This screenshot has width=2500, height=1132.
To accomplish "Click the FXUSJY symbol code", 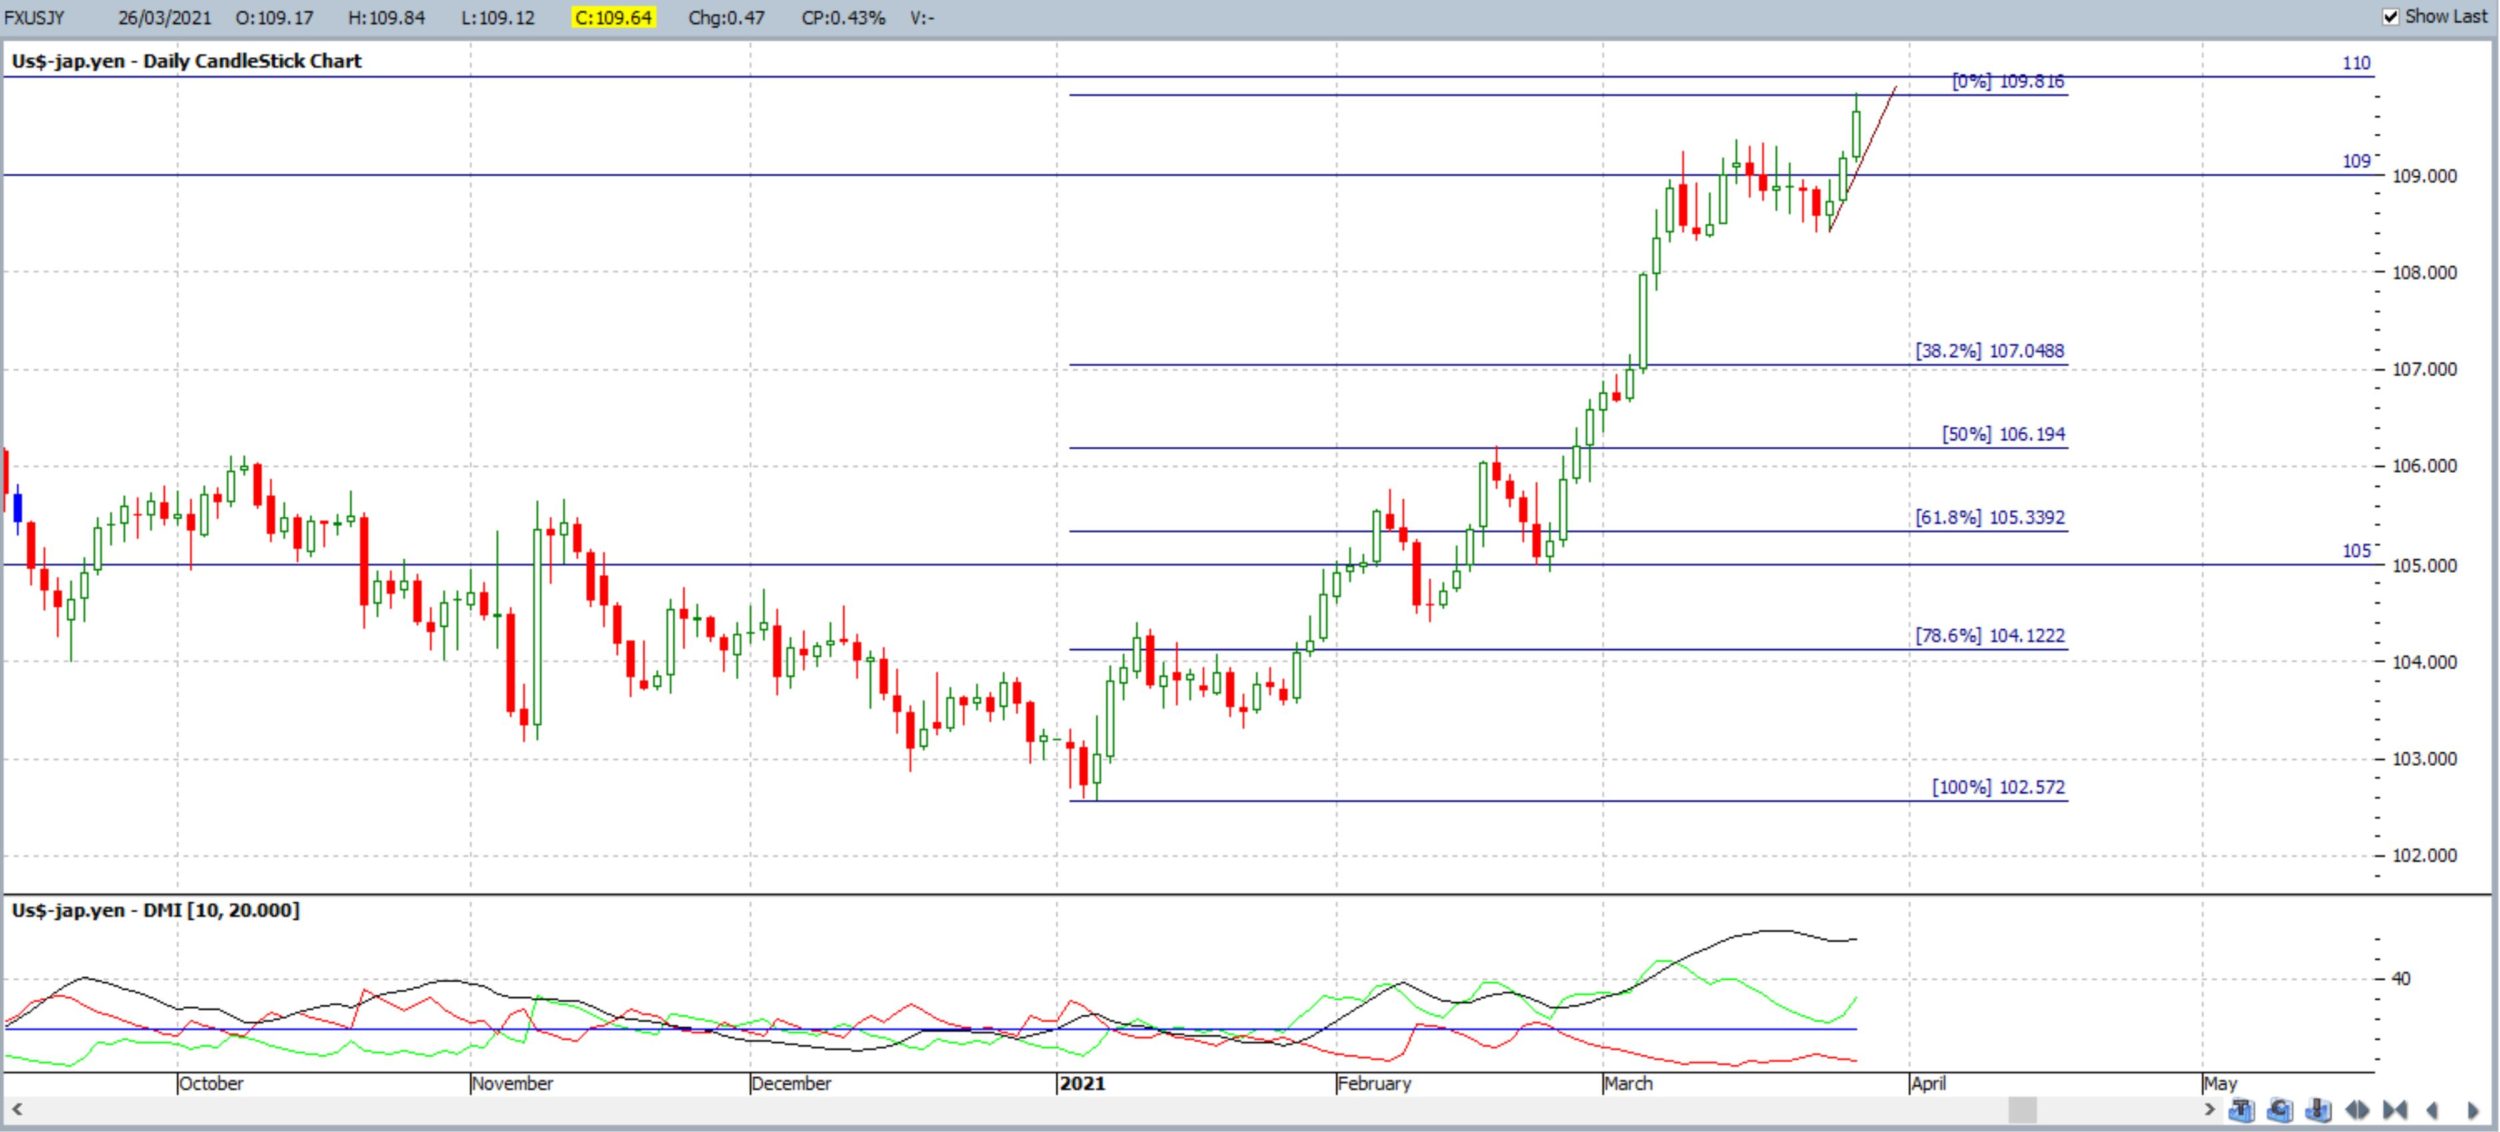I will (x=35, y=18).
